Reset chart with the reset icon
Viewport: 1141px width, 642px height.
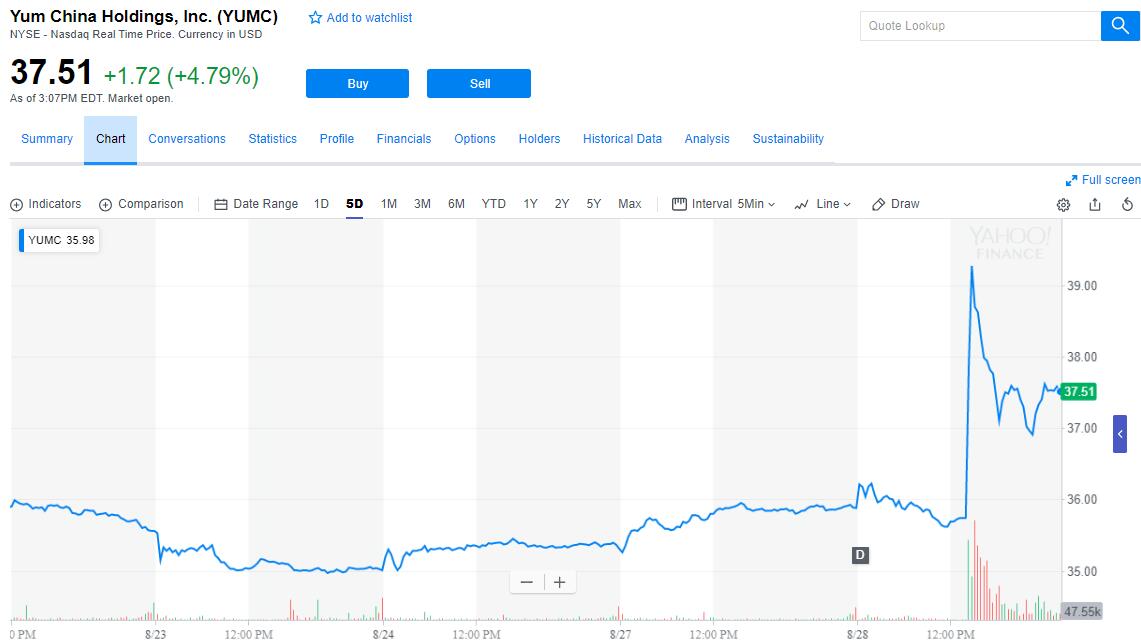(x=1127, y=204)
